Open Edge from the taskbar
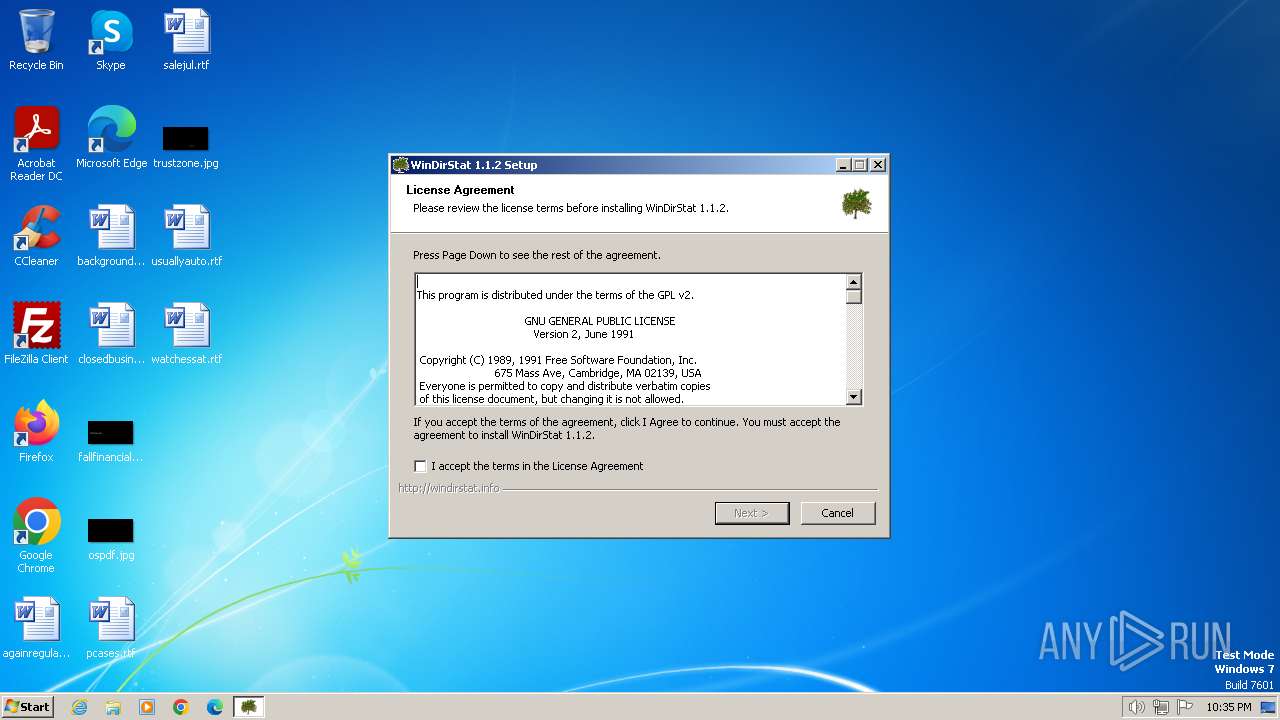The image size is (1280, 720). (215, 707)
